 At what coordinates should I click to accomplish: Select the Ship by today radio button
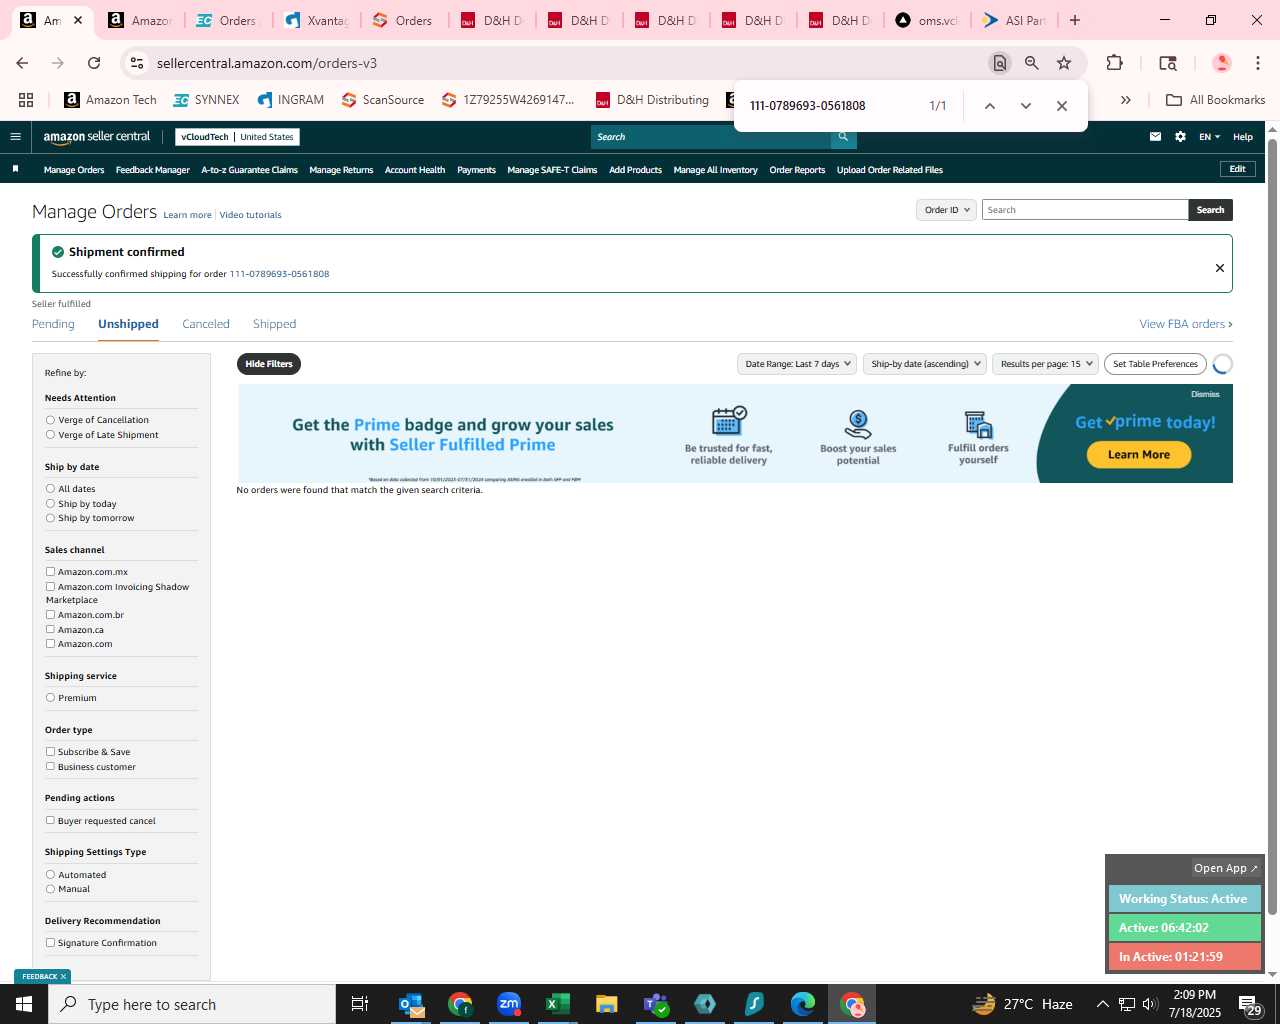(x=50, y=504)
